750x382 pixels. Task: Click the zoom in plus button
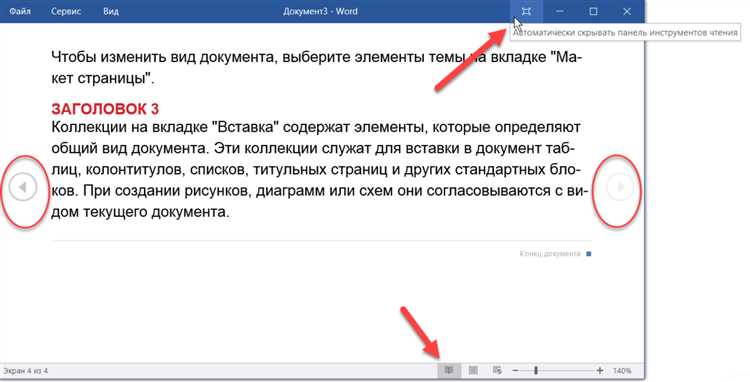(600, 371)
